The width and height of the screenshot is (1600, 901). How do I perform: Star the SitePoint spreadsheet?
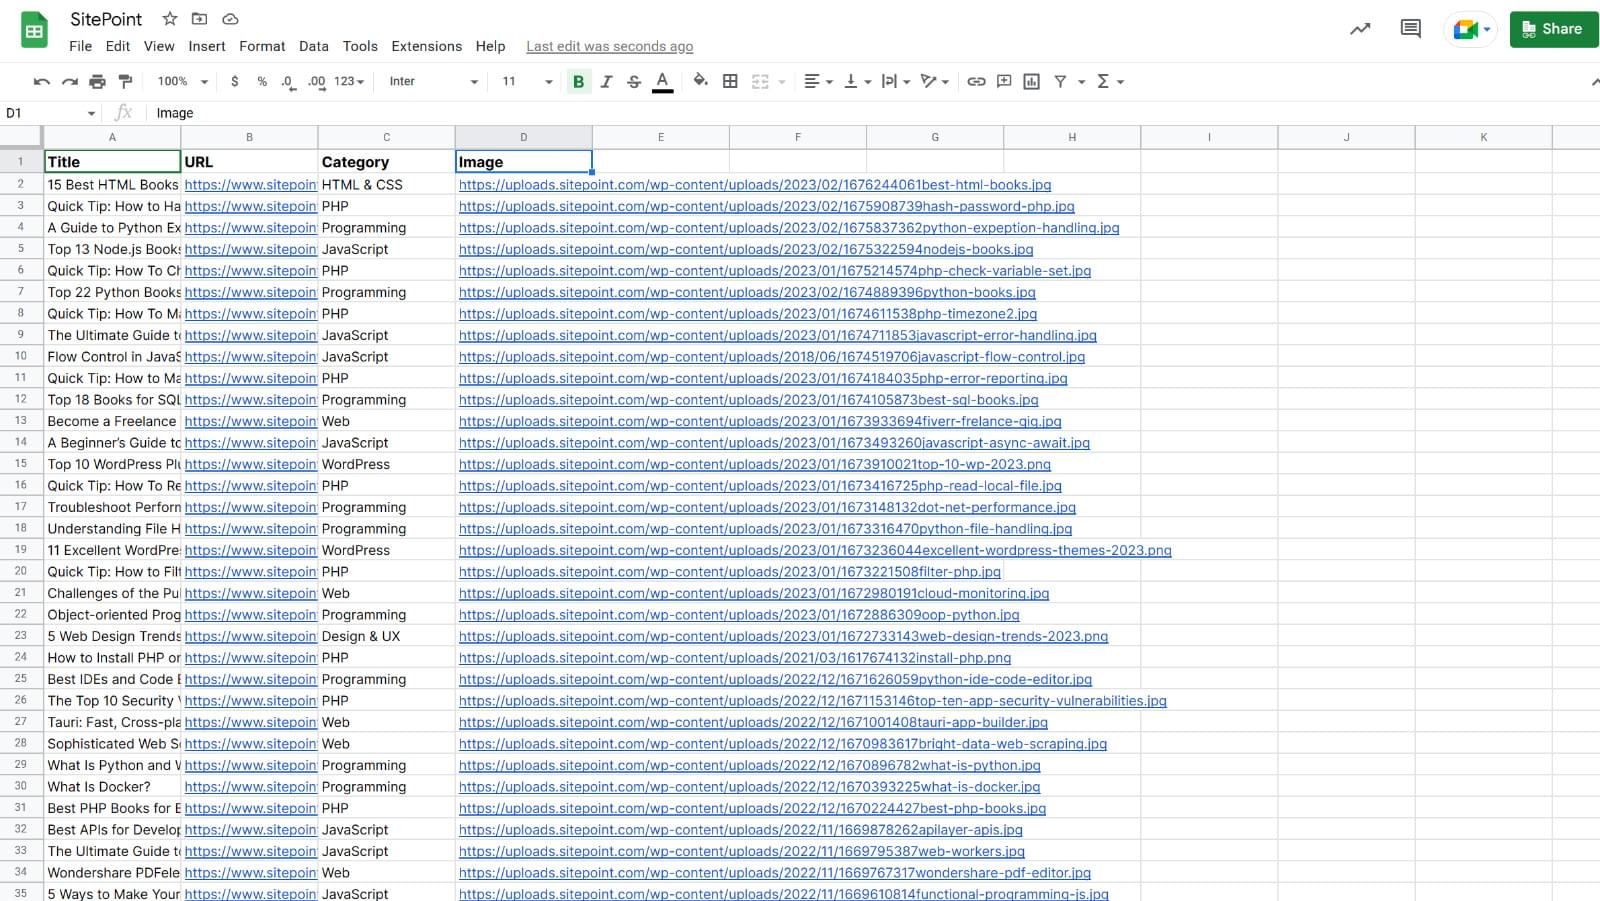(170, 19)
